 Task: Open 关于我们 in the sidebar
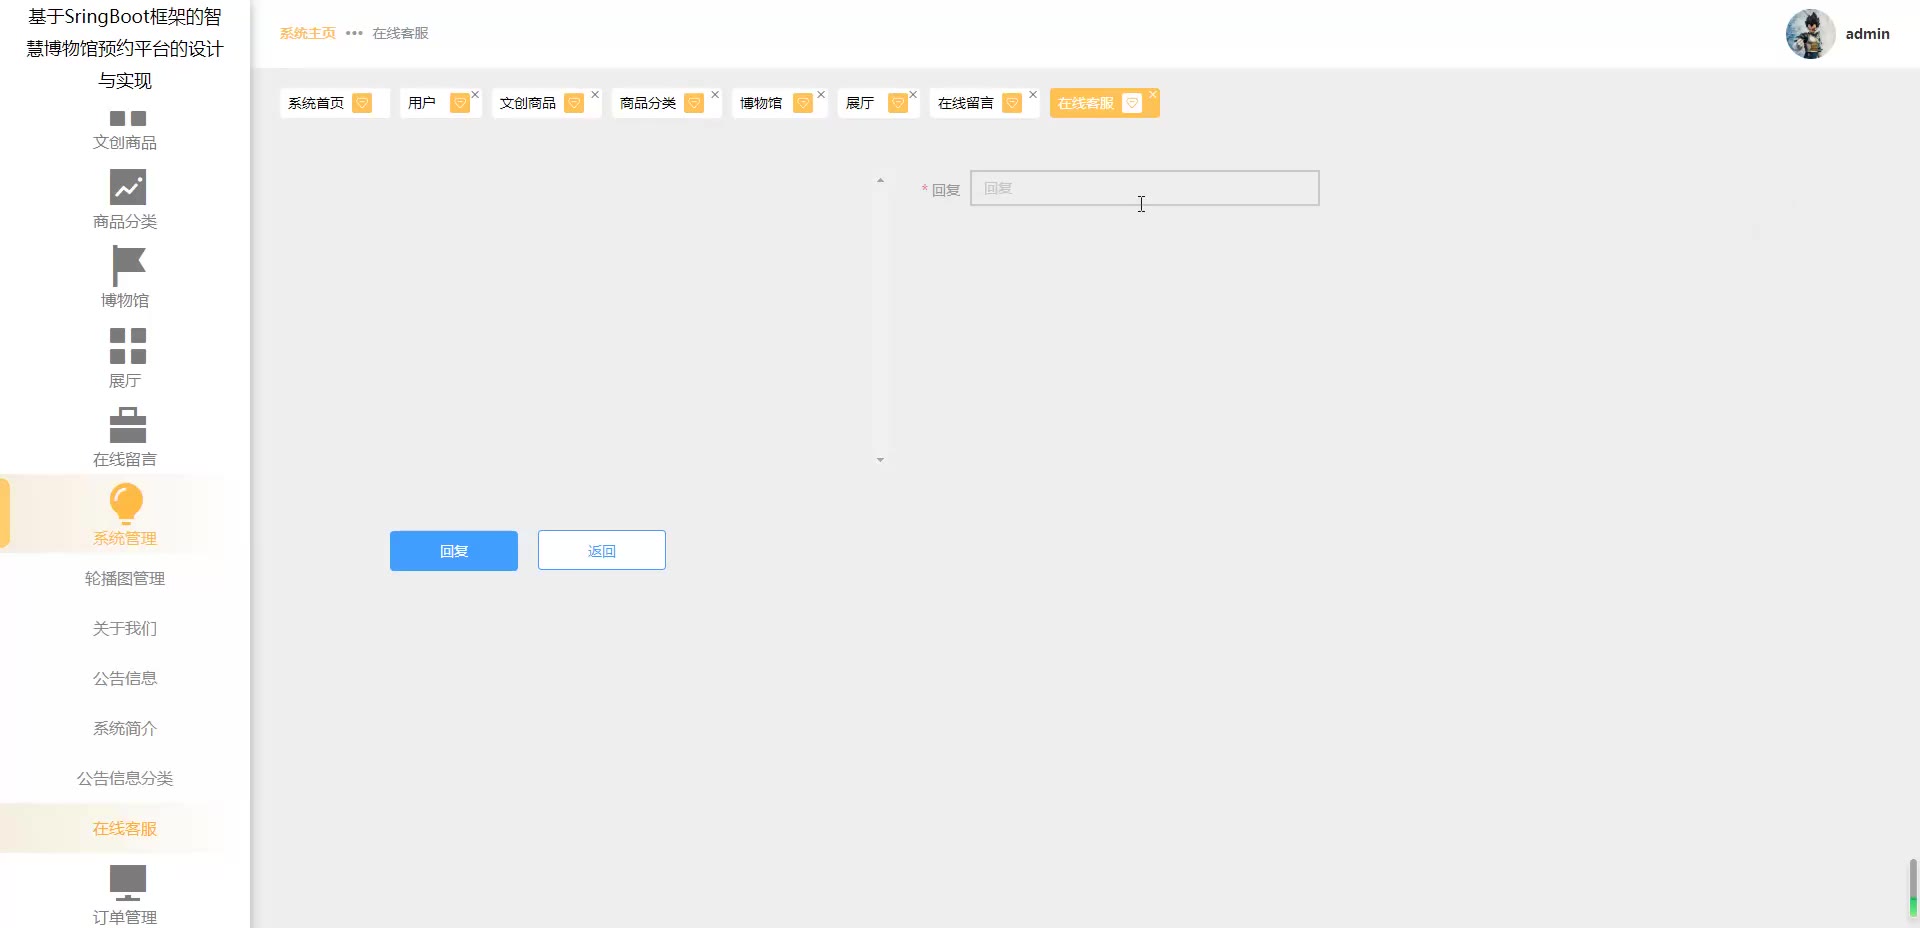coord(125,628)
